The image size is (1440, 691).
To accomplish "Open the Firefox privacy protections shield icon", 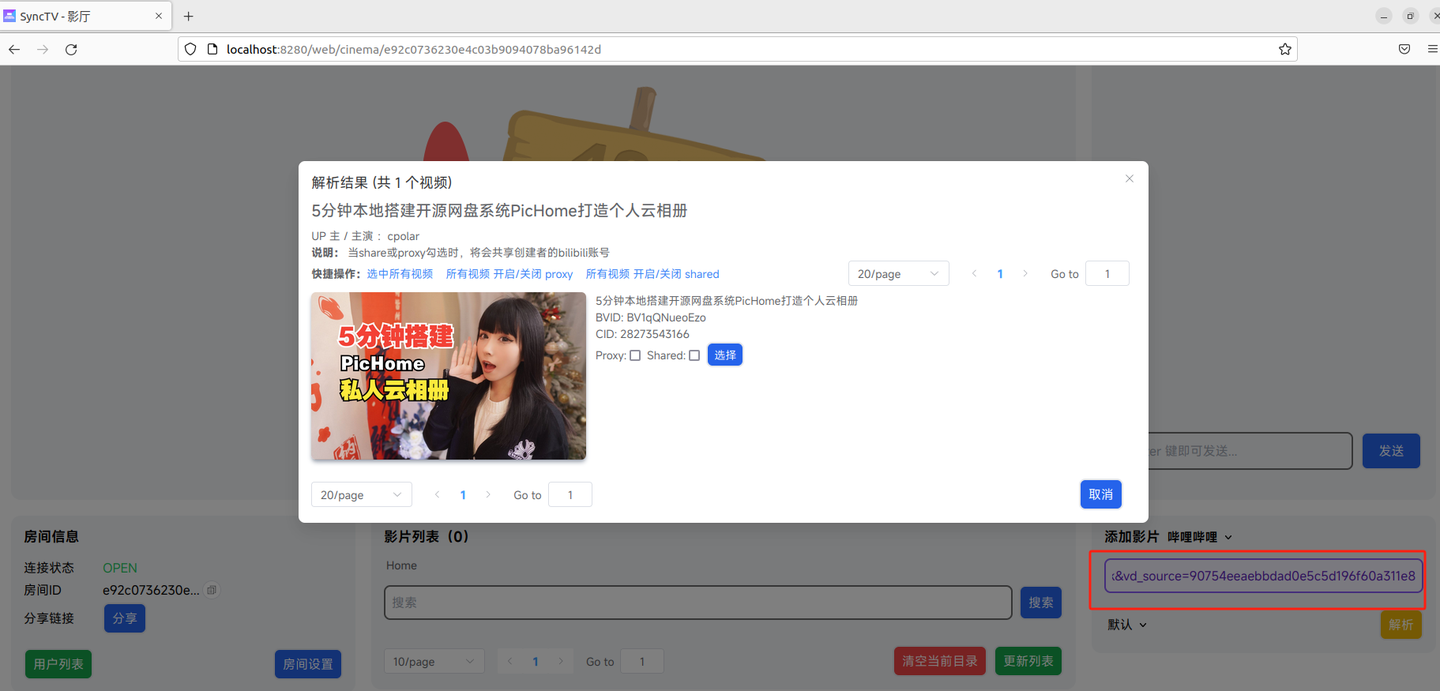I will (190, 48).
